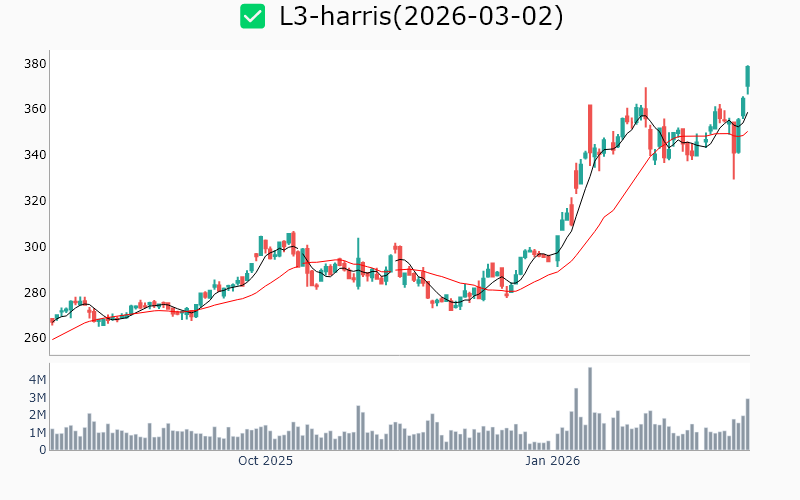Click the 4M volume axis label
Screen dimensions: 800x500
click(x=36, y=380)
